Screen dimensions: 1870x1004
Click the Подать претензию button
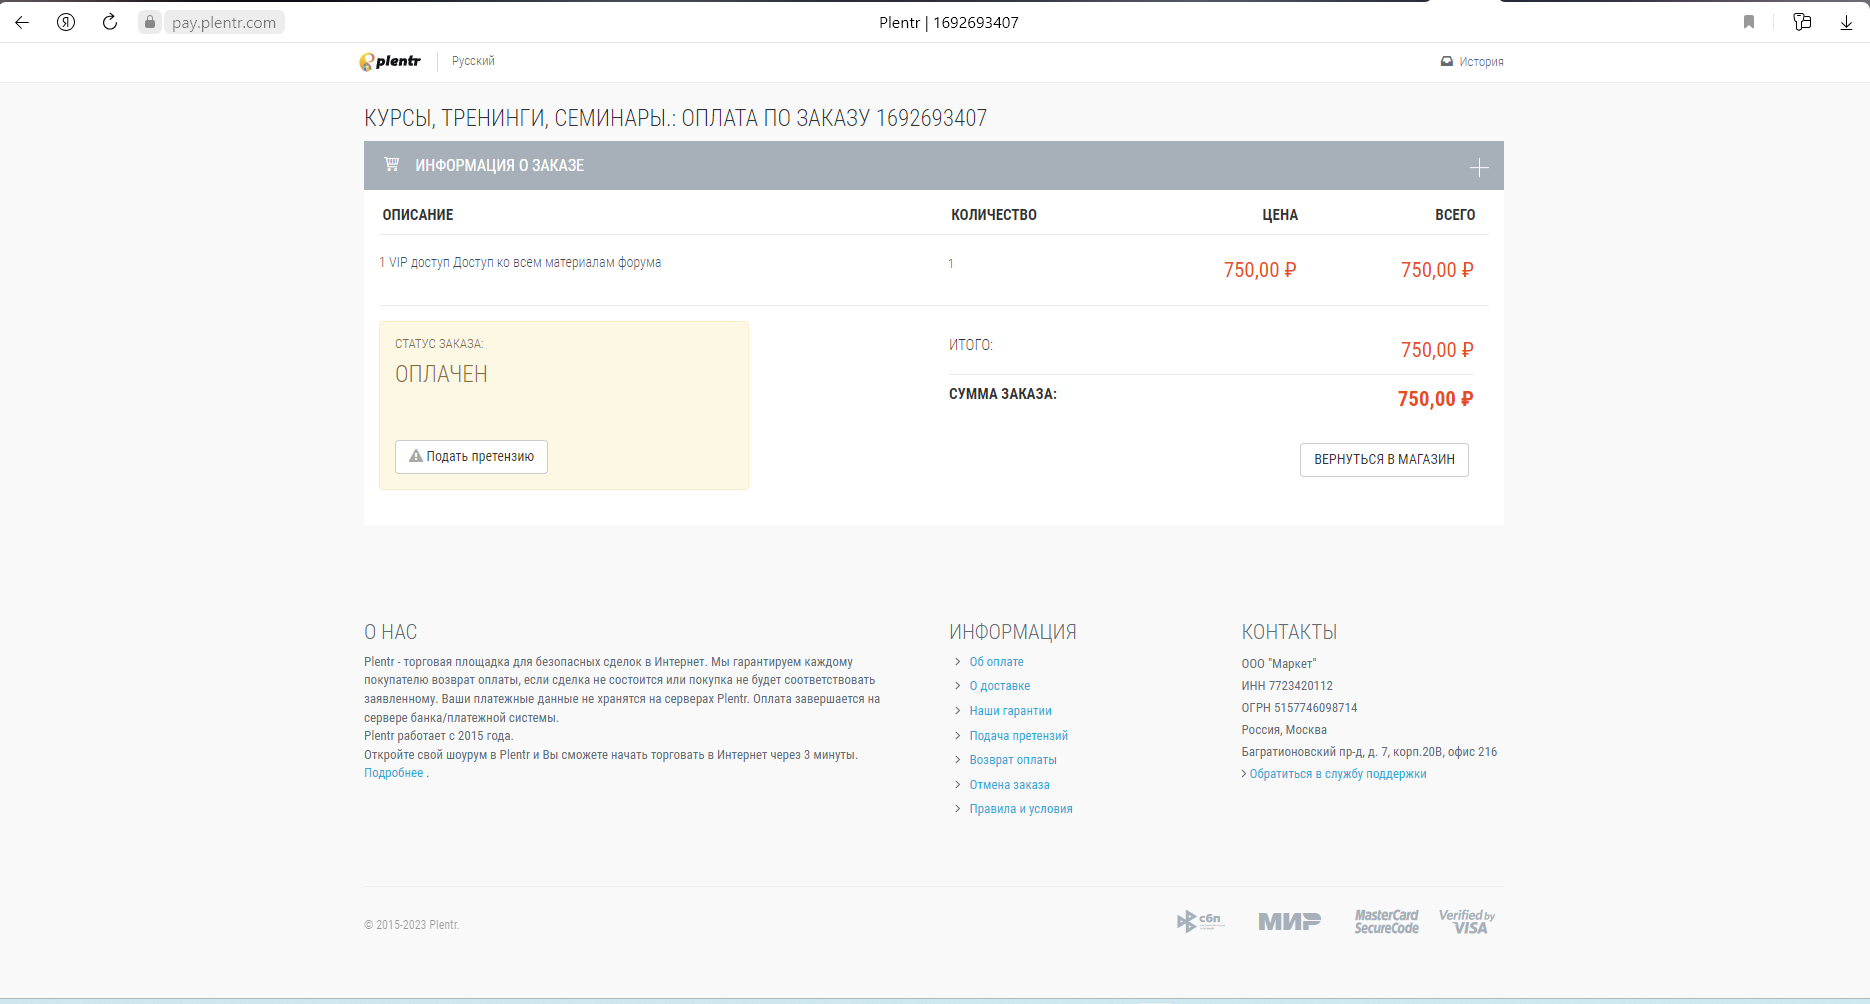(471, 457)
